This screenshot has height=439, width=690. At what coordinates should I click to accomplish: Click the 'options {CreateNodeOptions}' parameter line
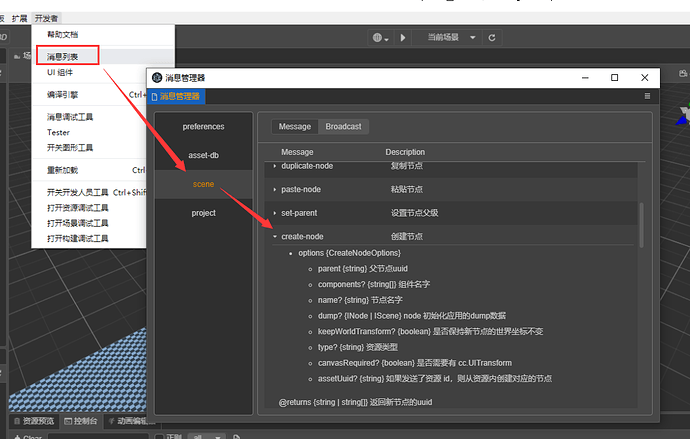click(x=349, y=253)
